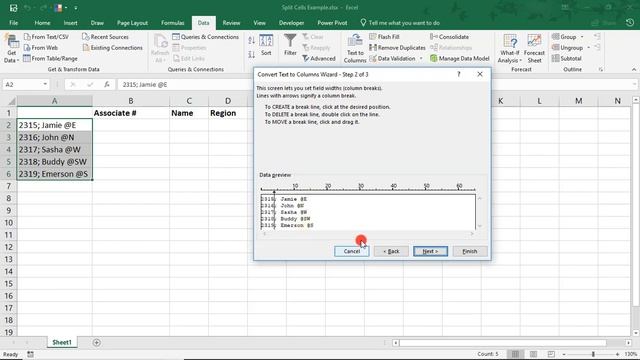Switch to Page Layout view in status bar

(x=533, y=354)
